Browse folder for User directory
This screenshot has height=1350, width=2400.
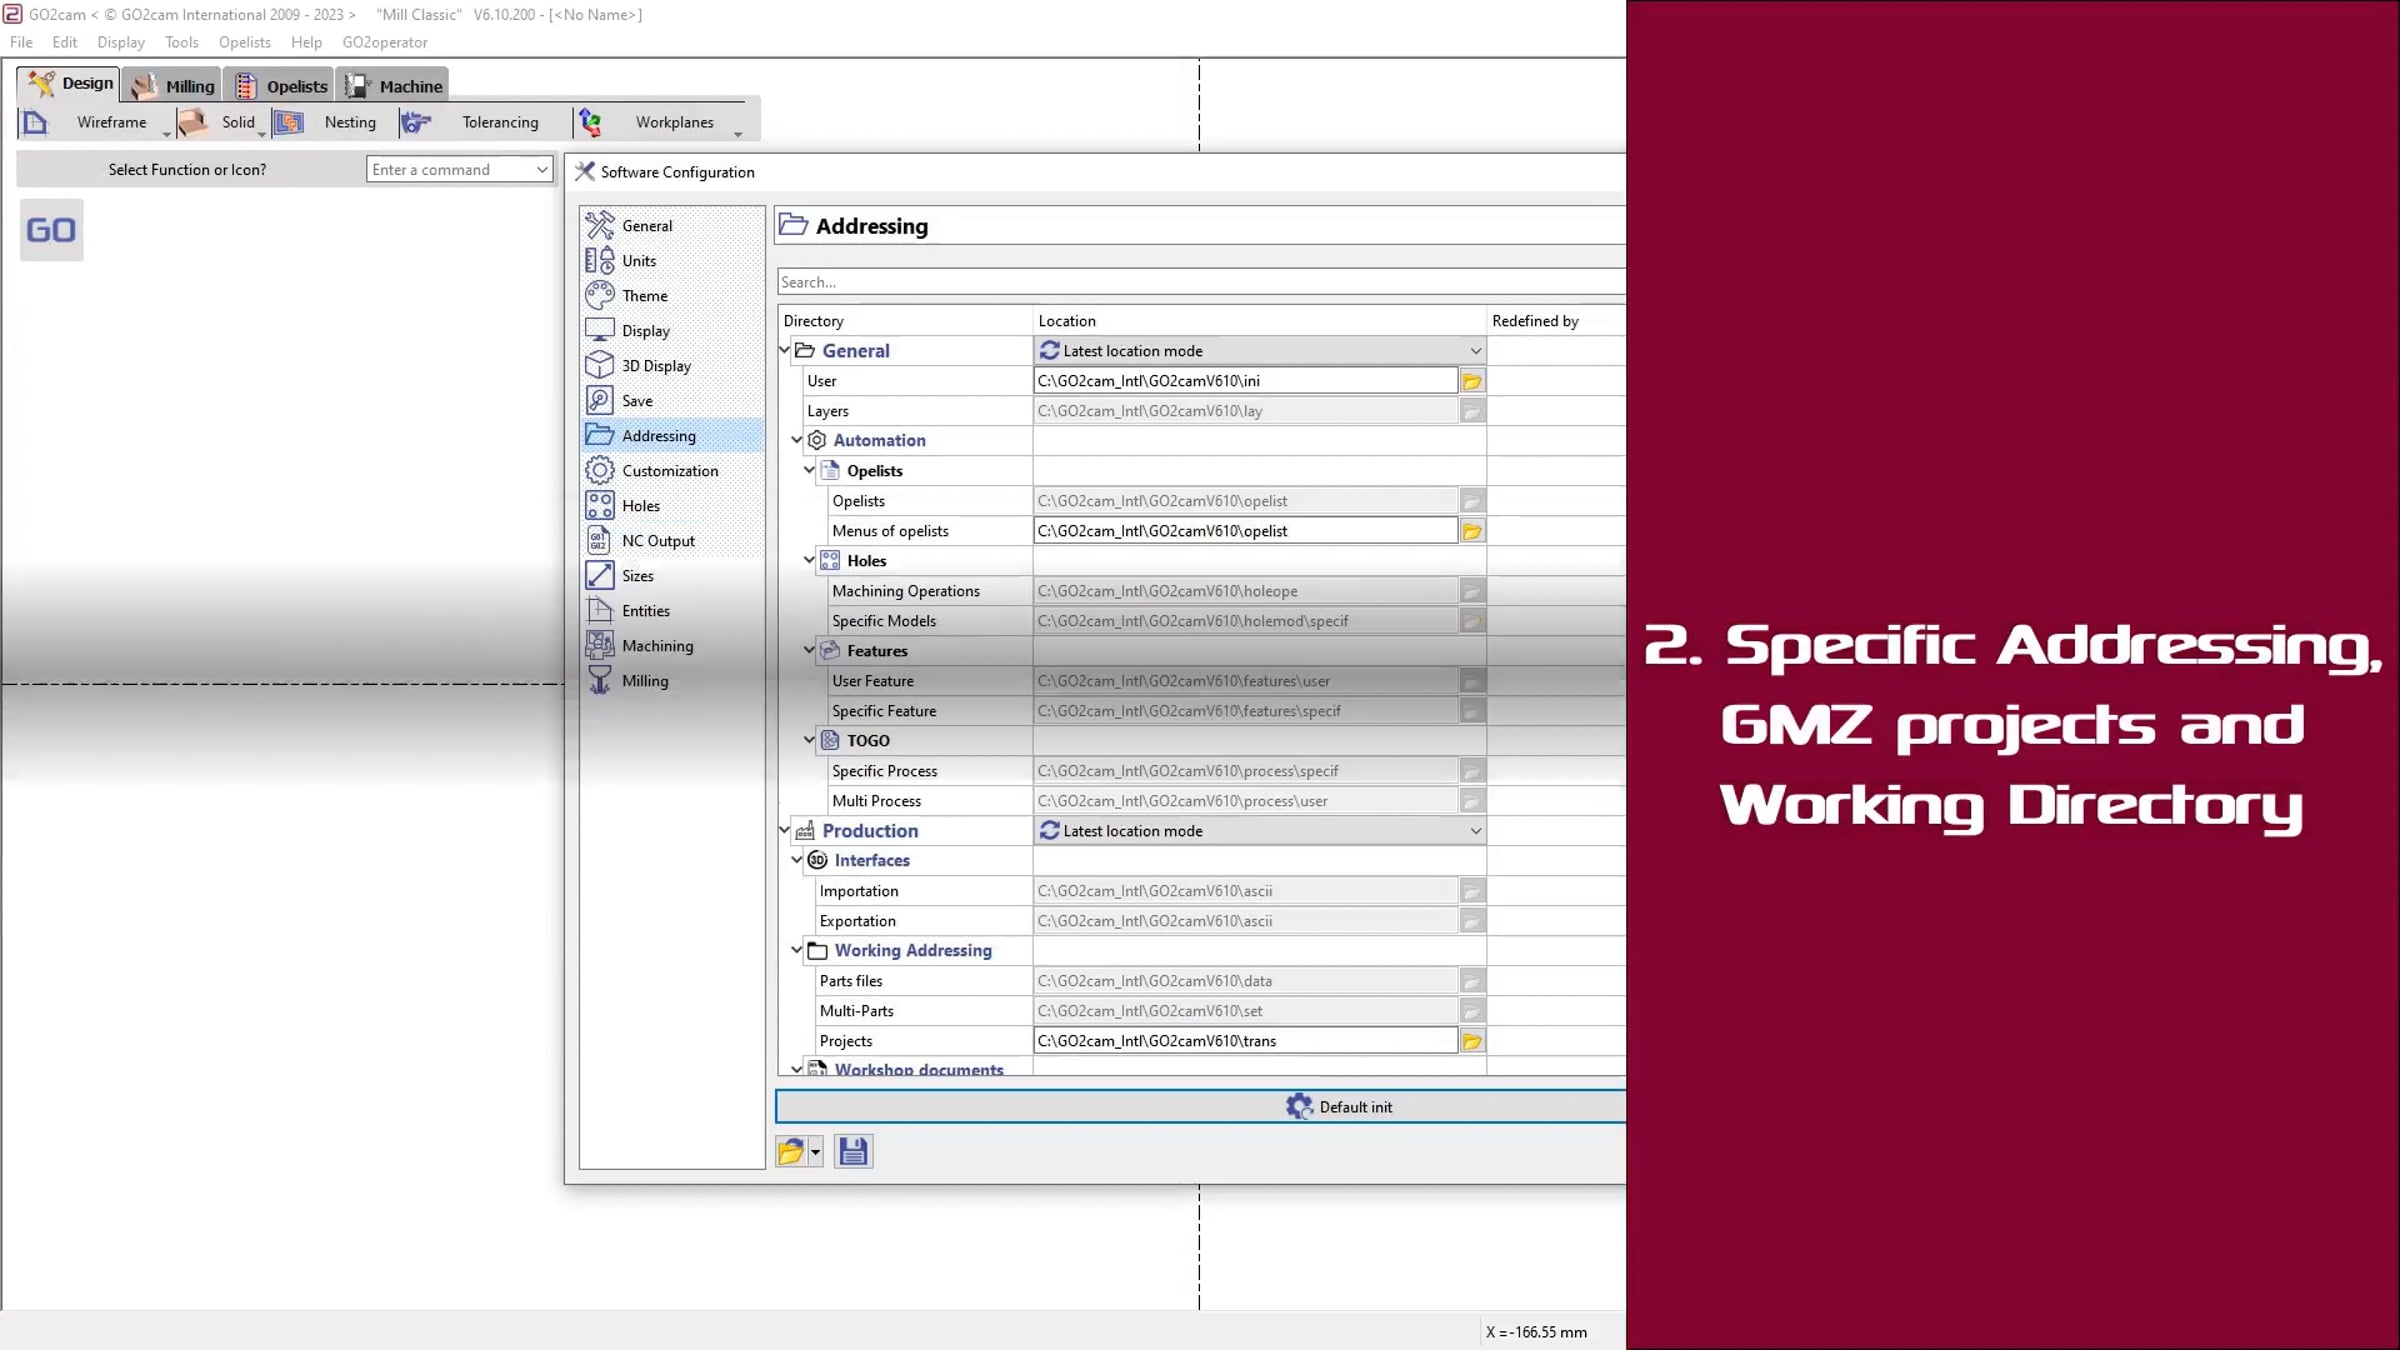(x=1472, y=381)
